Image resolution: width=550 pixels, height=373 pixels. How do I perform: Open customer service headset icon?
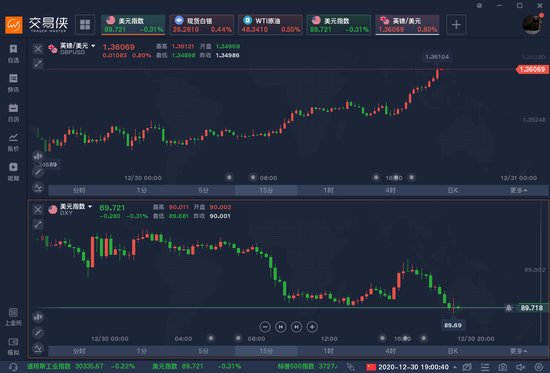[13, 367]
